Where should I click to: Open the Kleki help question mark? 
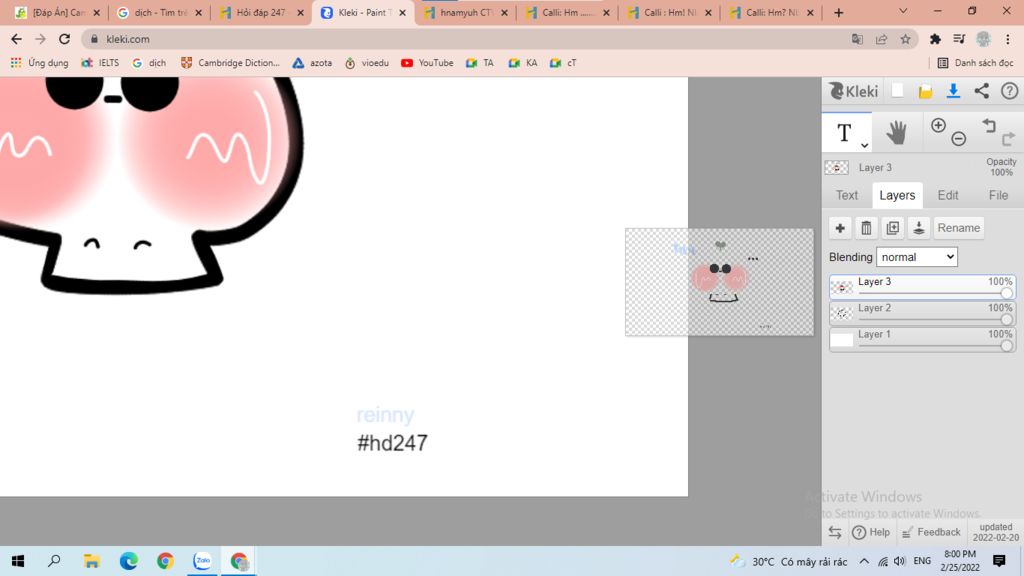pos(1009,91)
